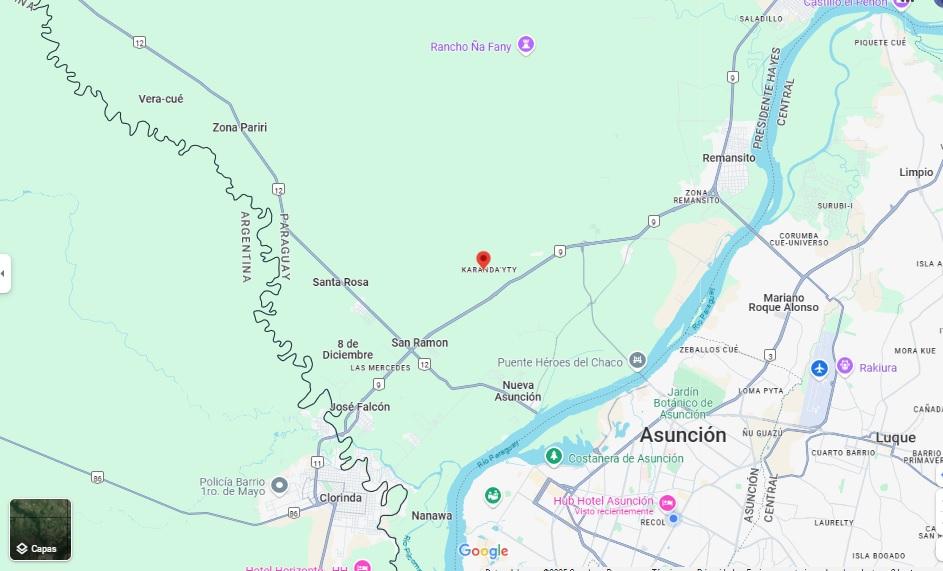Click the San Ramon place label
Viewport: 943px width, 571px height.
click(420, 342)
